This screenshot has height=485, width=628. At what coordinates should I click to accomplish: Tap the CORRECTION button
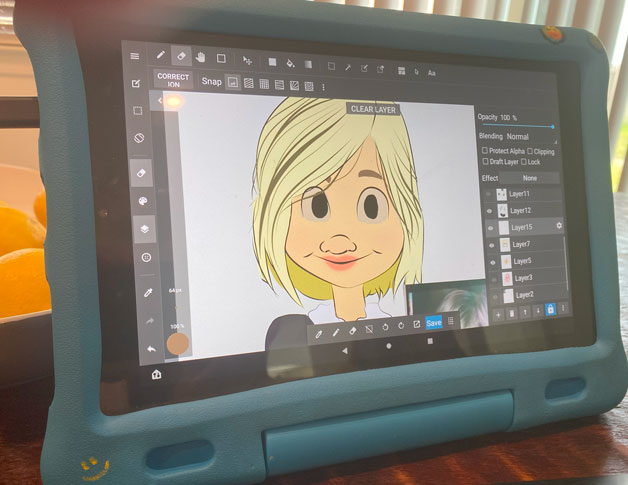173,80
